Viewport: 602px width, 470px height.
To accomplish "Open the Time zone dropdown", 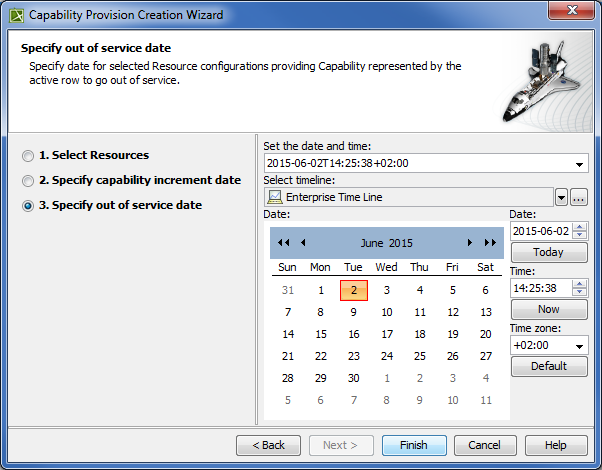I will 579,346.
